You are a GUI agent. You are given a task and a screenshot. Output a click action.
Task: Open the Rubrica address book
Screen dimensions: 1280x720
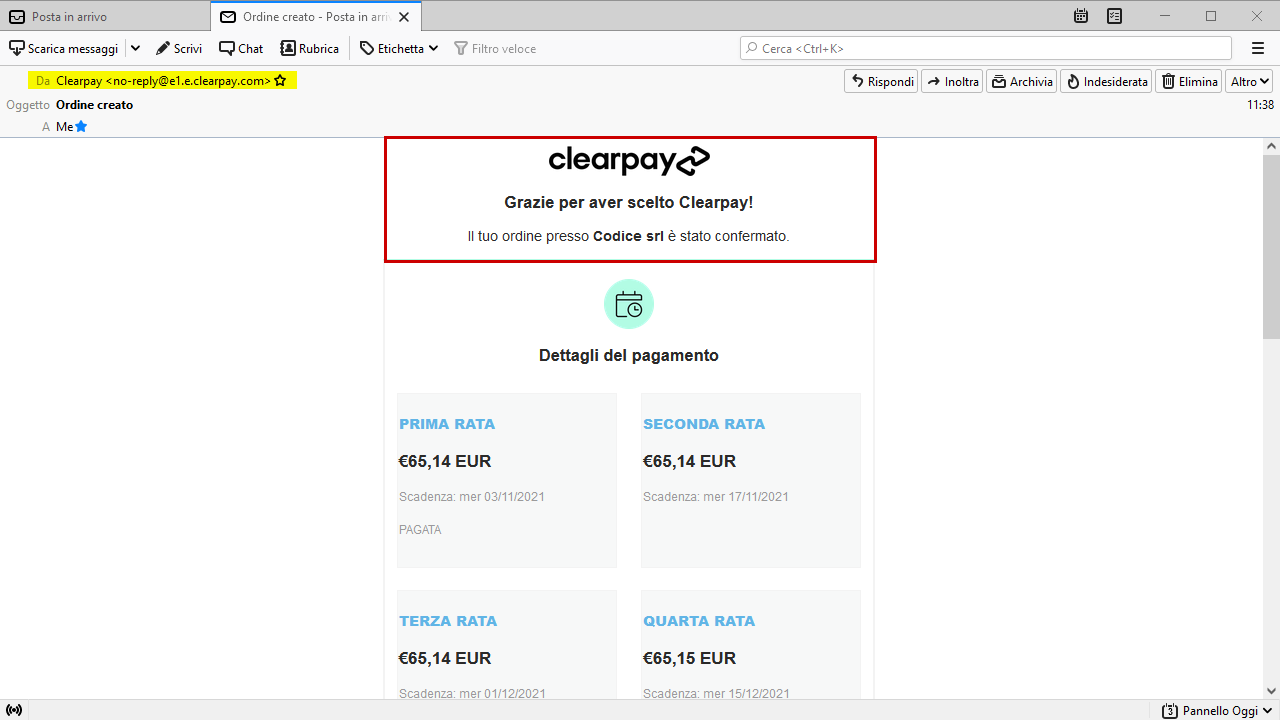(309, 48)
